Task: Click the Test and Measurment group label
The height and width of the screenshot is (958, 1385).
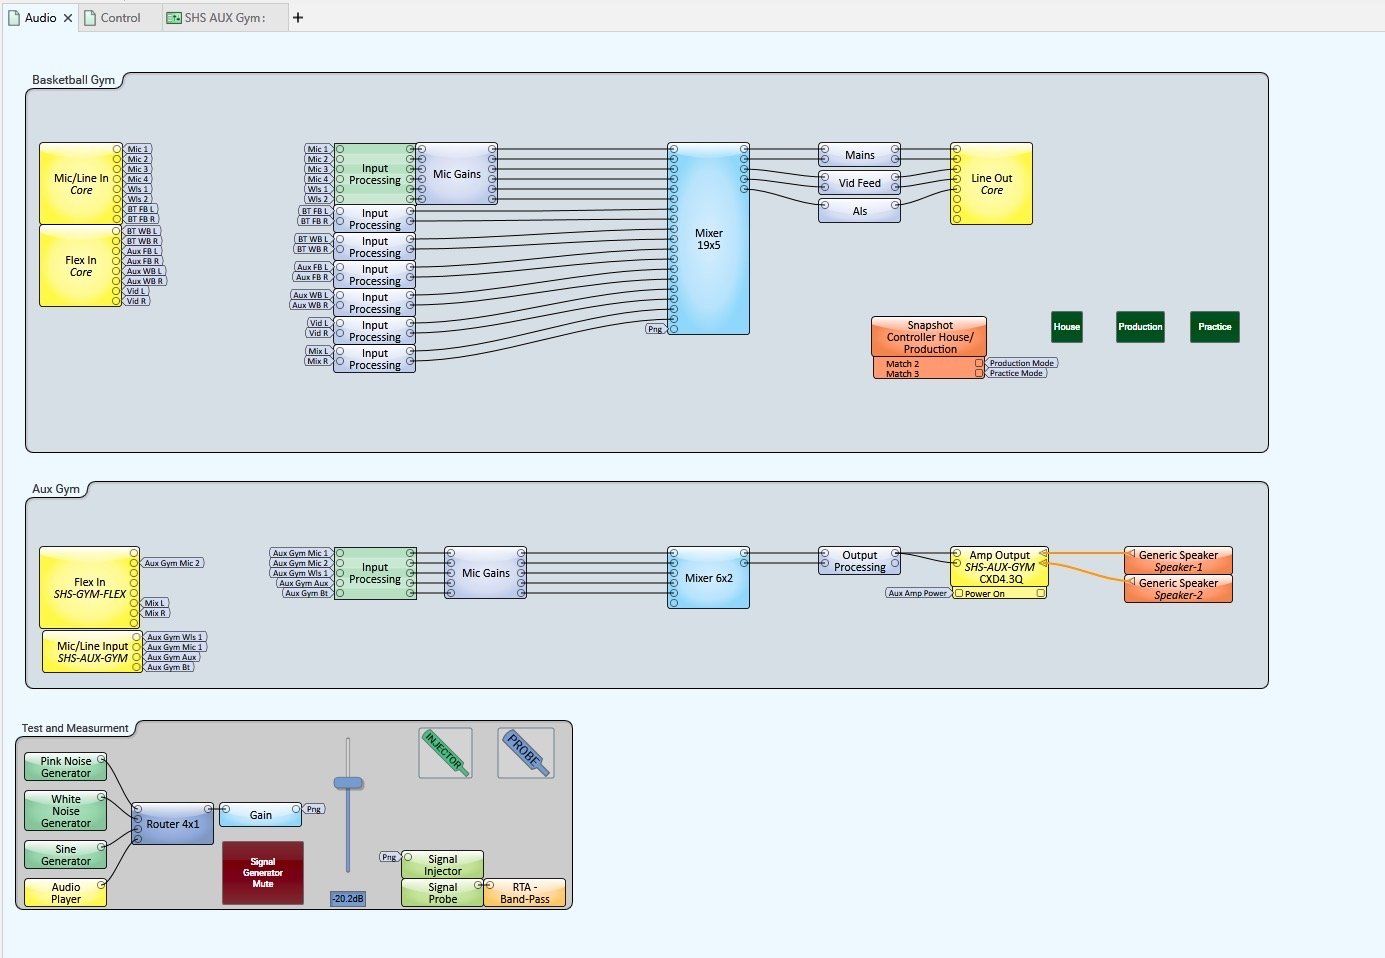Action: click(75, 728)
